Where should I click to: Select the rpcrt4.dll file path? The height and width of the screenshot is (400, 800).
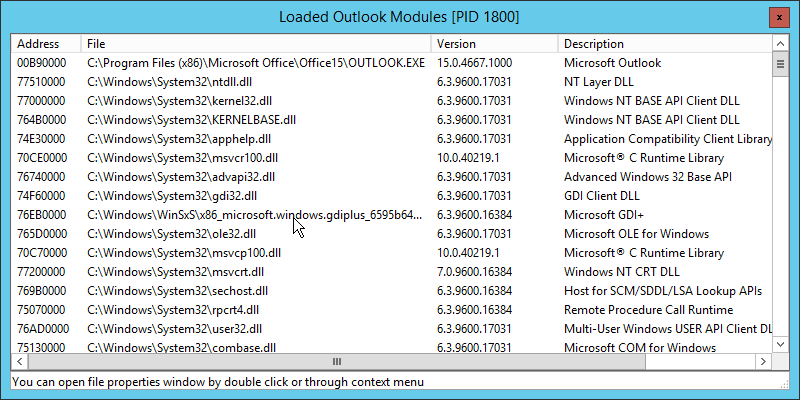coord(173,310)
